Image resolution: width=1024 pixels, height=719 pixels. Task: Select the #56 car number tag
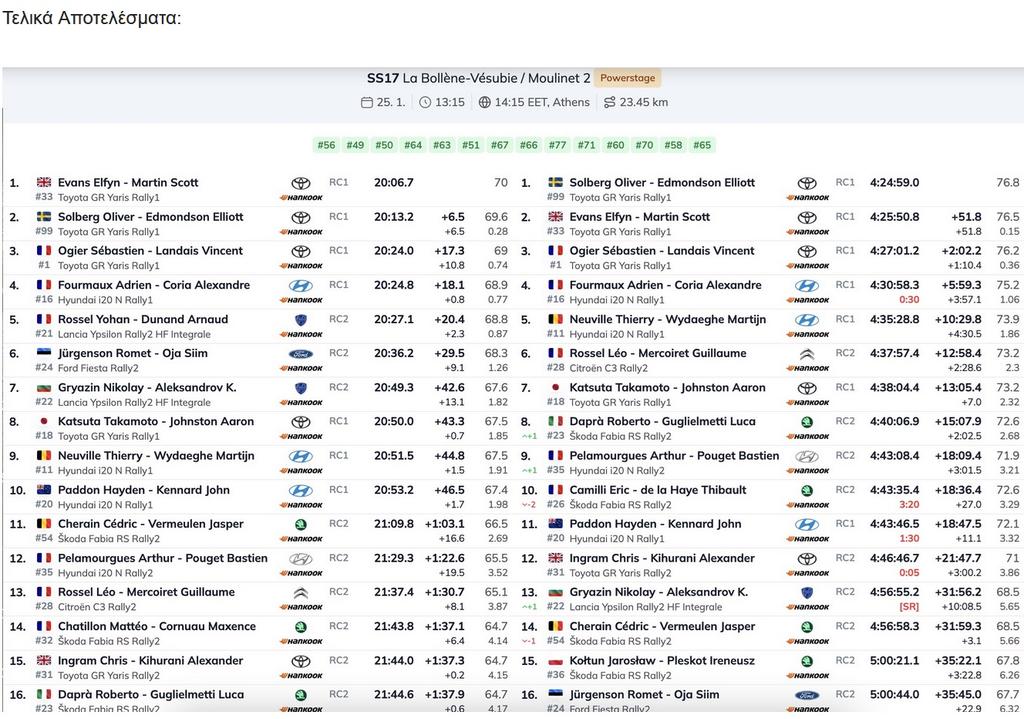pos(327,145)
